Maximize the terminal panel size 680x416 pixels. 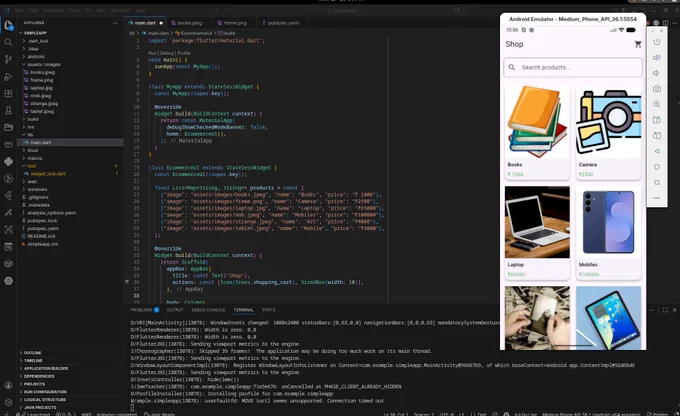click(x=665, y=310)
